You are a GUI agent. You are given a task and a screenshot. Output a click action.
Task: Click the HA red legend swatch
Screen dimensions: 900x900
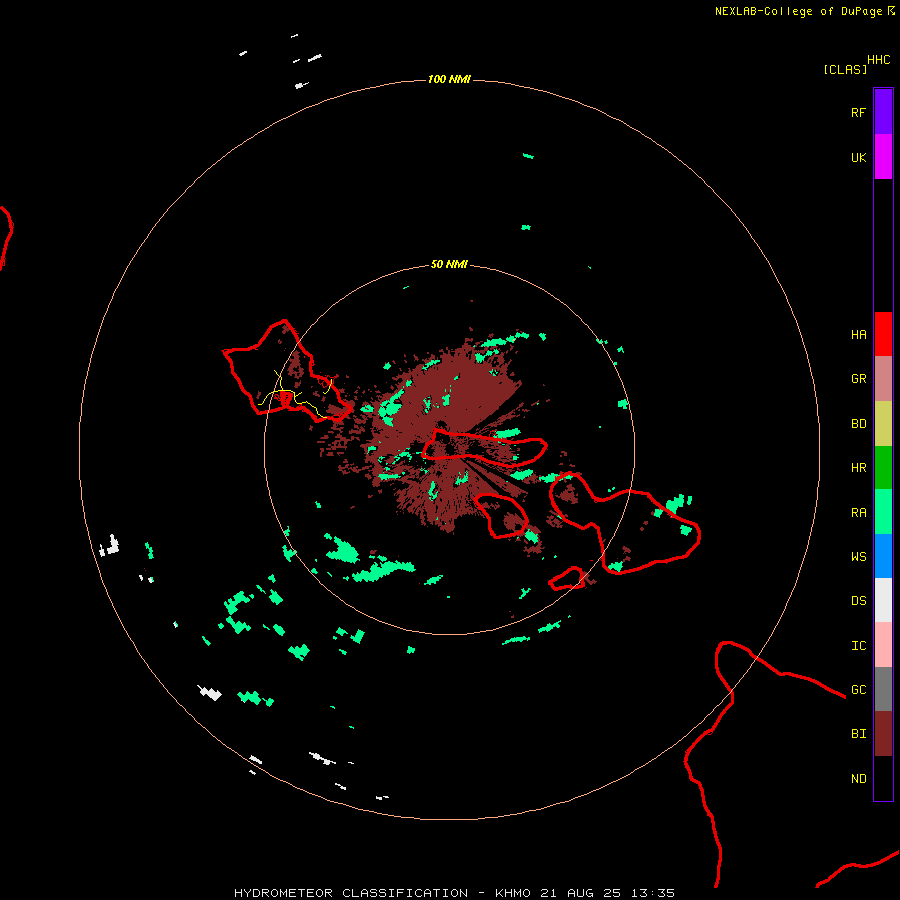[883, 334]
